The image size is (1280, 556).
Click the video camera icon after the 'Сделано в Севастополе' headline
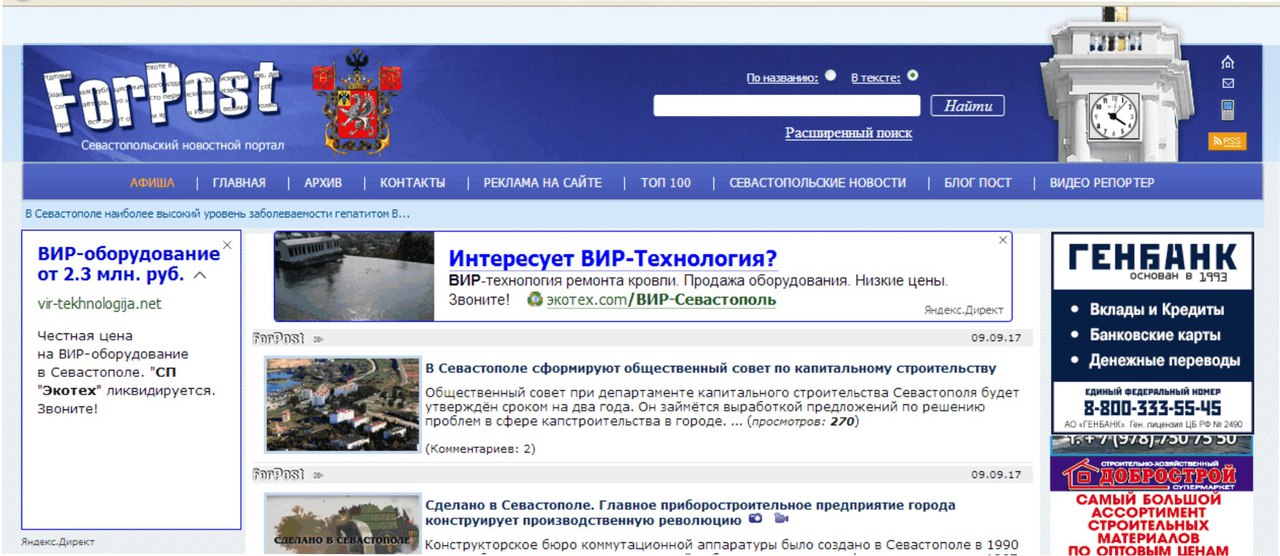point(781,519)
